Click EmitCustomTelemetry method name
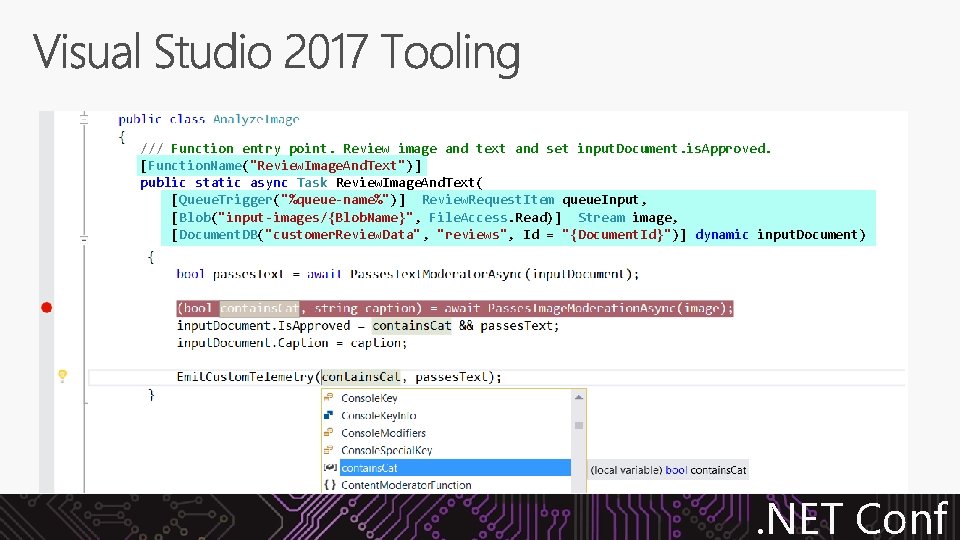The image size is (960, 540). [x=245, y=377]
